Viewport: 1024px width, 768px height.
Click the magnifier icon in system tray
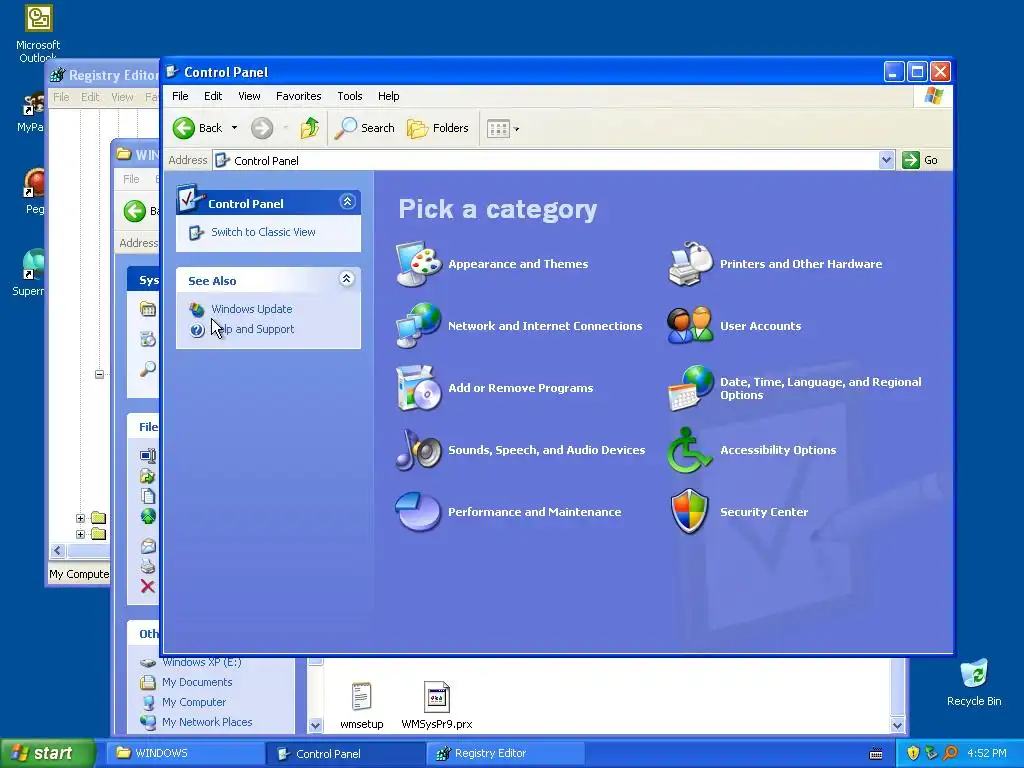pos(950,753)
